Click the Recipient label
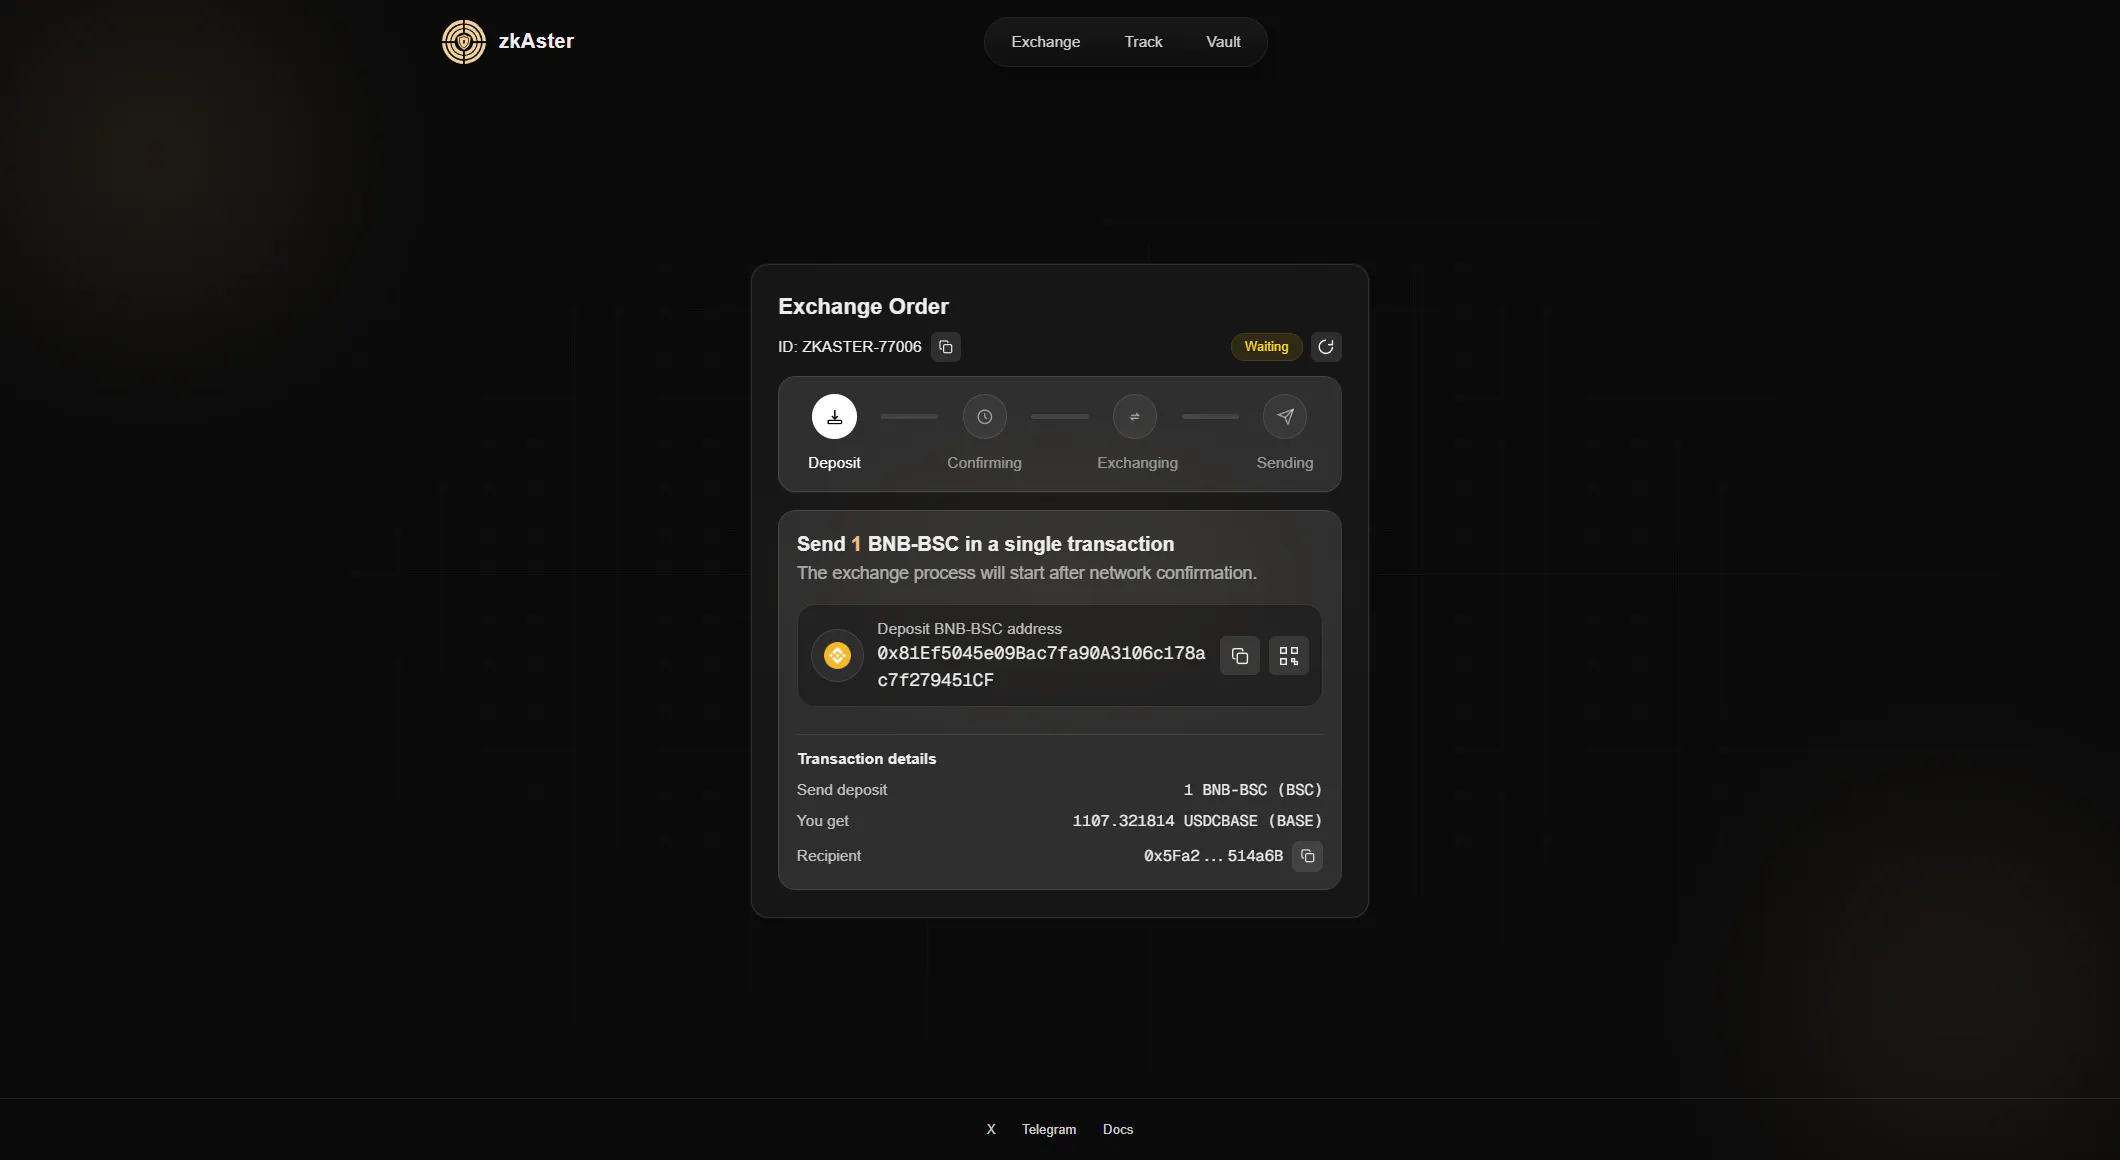 [x=829, y=856]
